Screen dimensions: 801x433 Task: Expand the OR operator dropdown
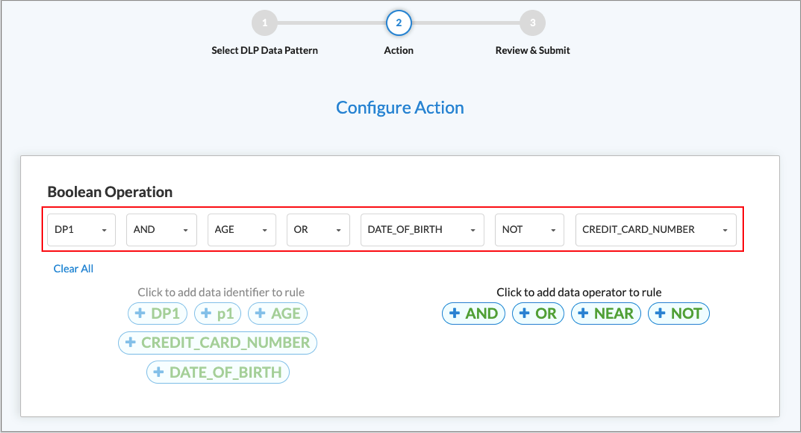tap(318, 230)
